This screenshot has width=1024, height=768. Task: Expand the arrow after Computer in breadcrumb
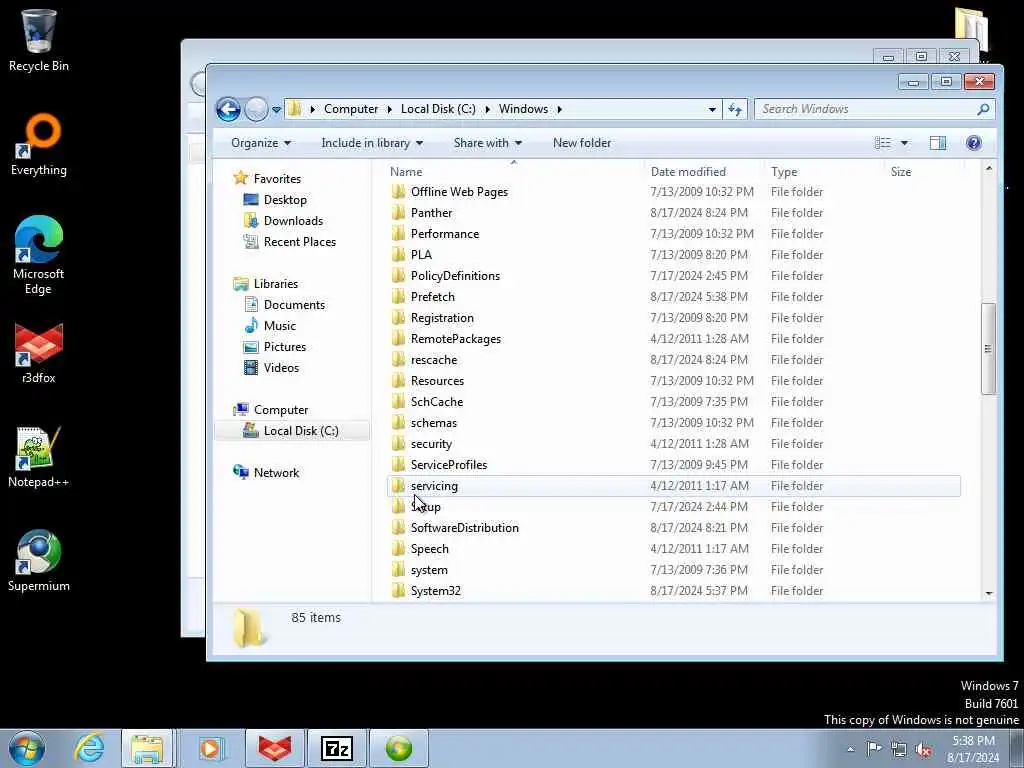coord(391,109)
